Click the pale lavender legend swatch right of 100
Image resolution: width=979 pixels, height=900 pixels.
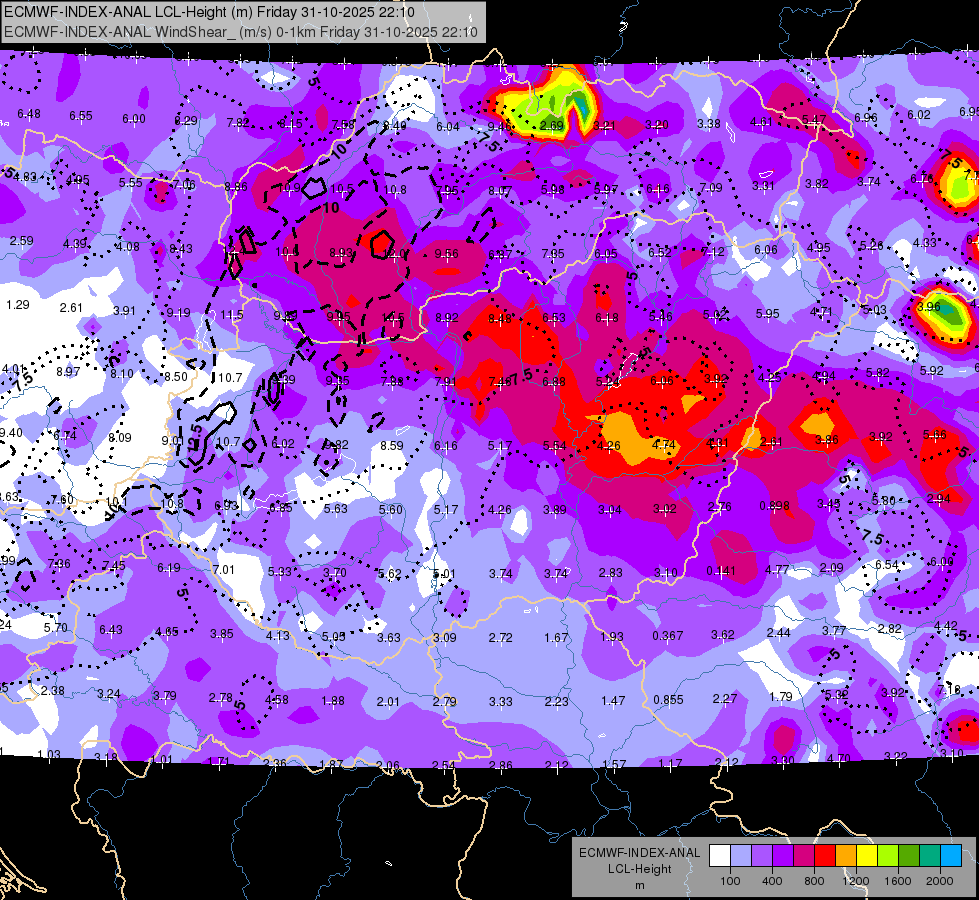pyautogui.click(x=741, y=855)
